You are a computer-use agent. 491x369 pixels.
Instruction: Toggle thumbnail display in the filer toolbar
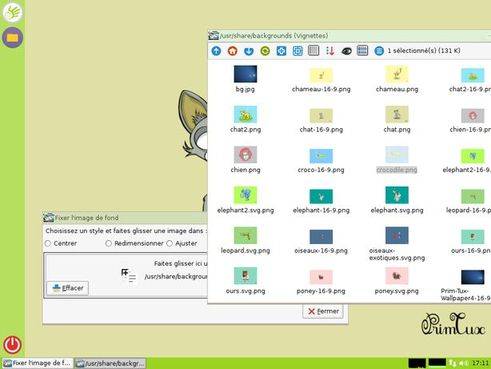pyautogui.click(x=362, y=51)
